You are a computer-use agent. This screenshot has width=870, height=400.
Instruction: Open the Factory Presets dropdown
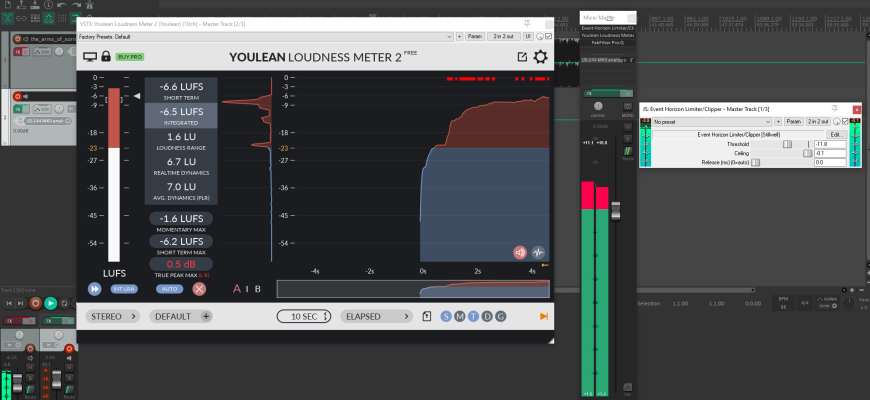point(250,36)
